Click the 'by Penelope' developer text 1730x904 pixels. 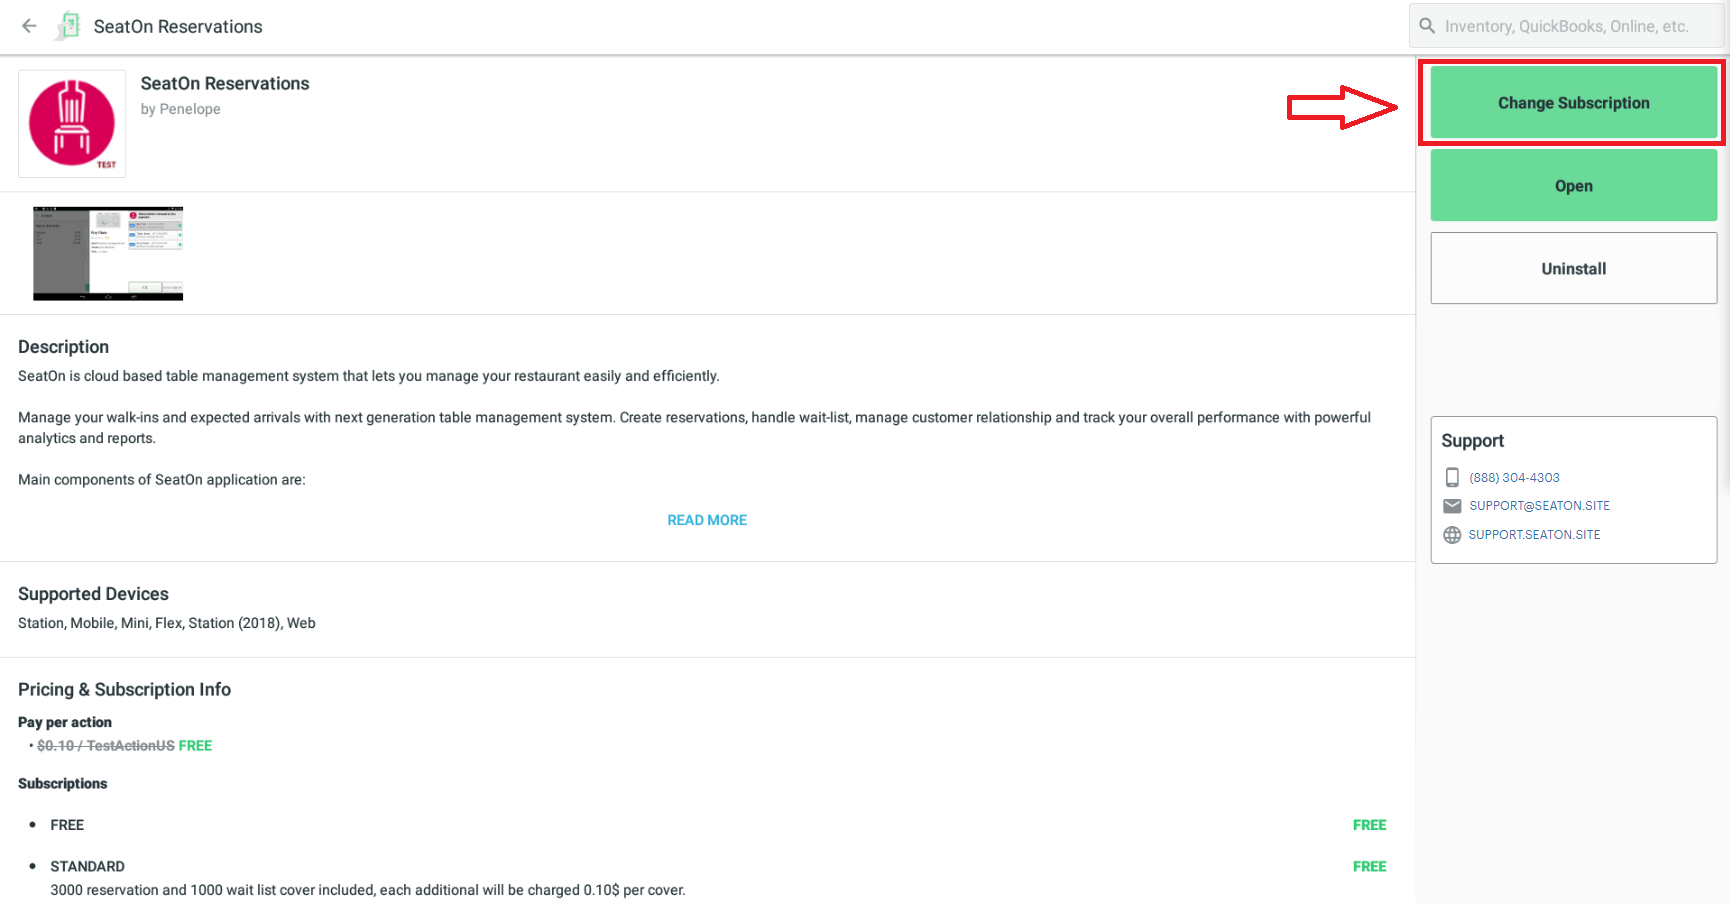click(180, 109)
